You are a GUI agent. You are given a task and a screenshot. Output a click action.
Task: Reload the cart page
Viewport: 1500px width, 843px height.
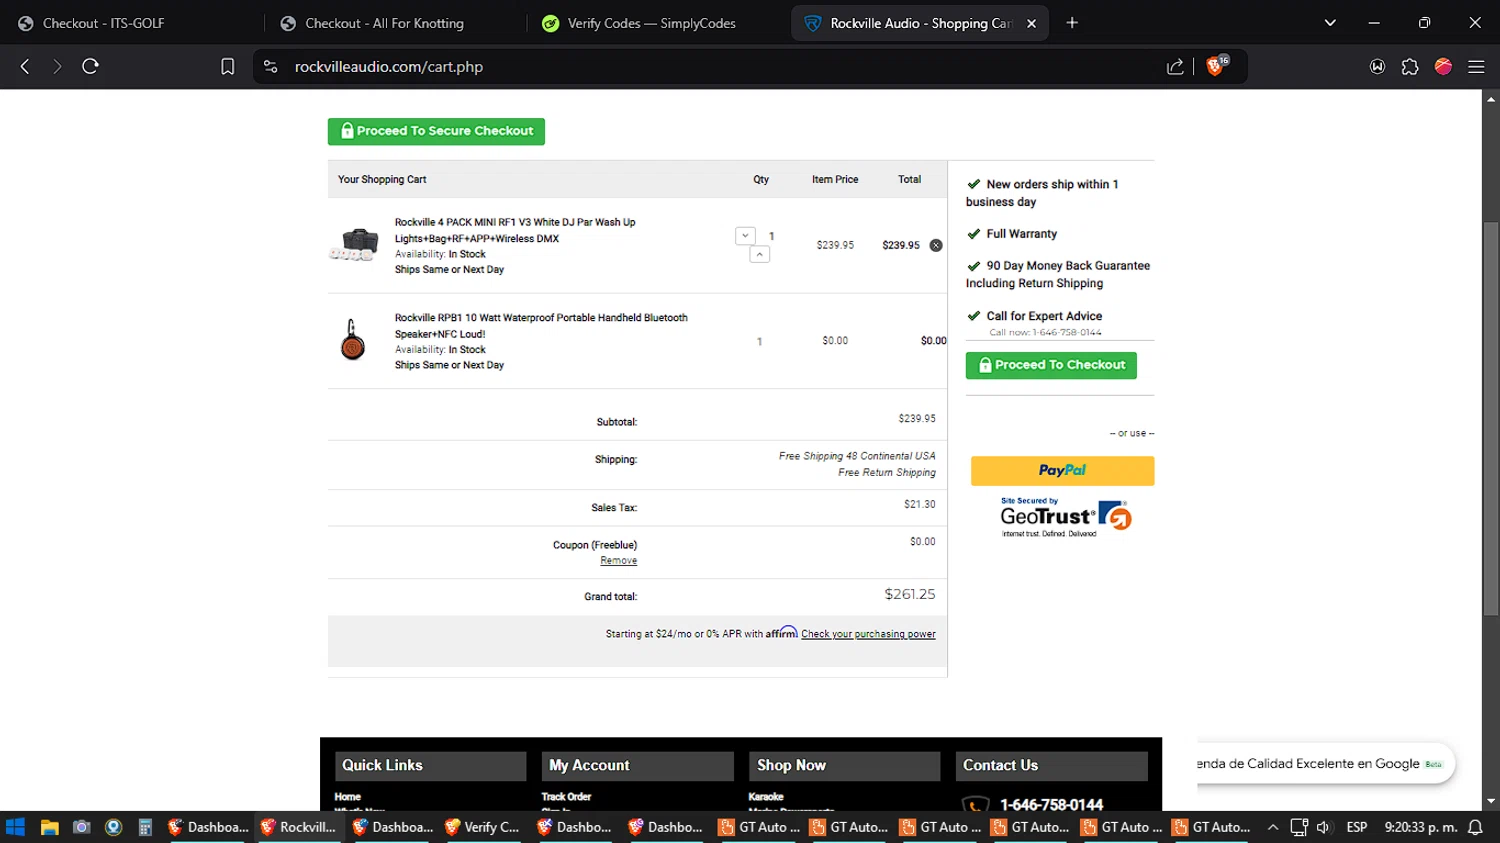(x=90, y=67)
